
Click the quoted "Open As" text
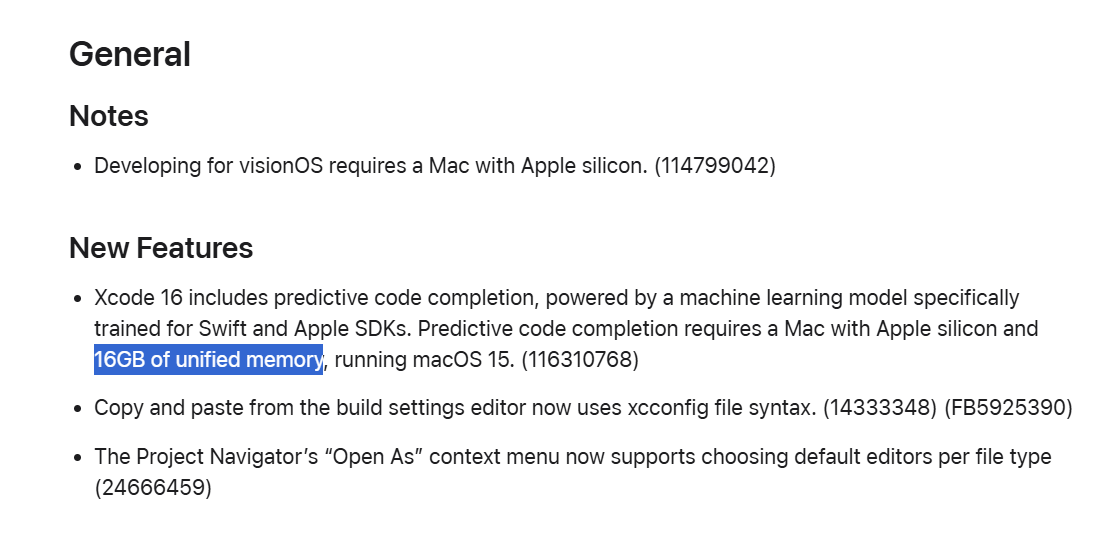[376, 456]
